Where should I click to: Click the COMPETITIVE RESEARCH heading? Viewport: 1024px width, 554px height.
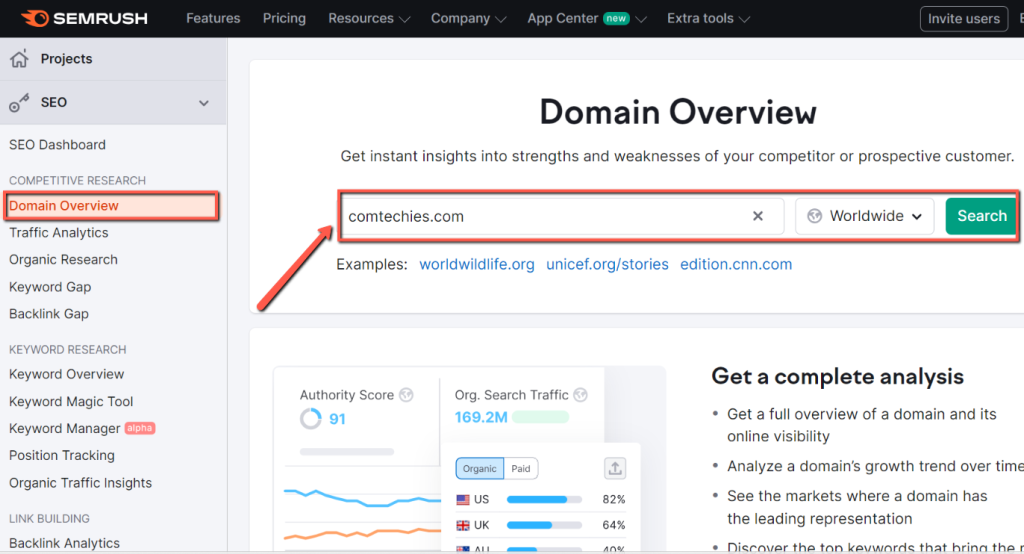coord(77,180)
